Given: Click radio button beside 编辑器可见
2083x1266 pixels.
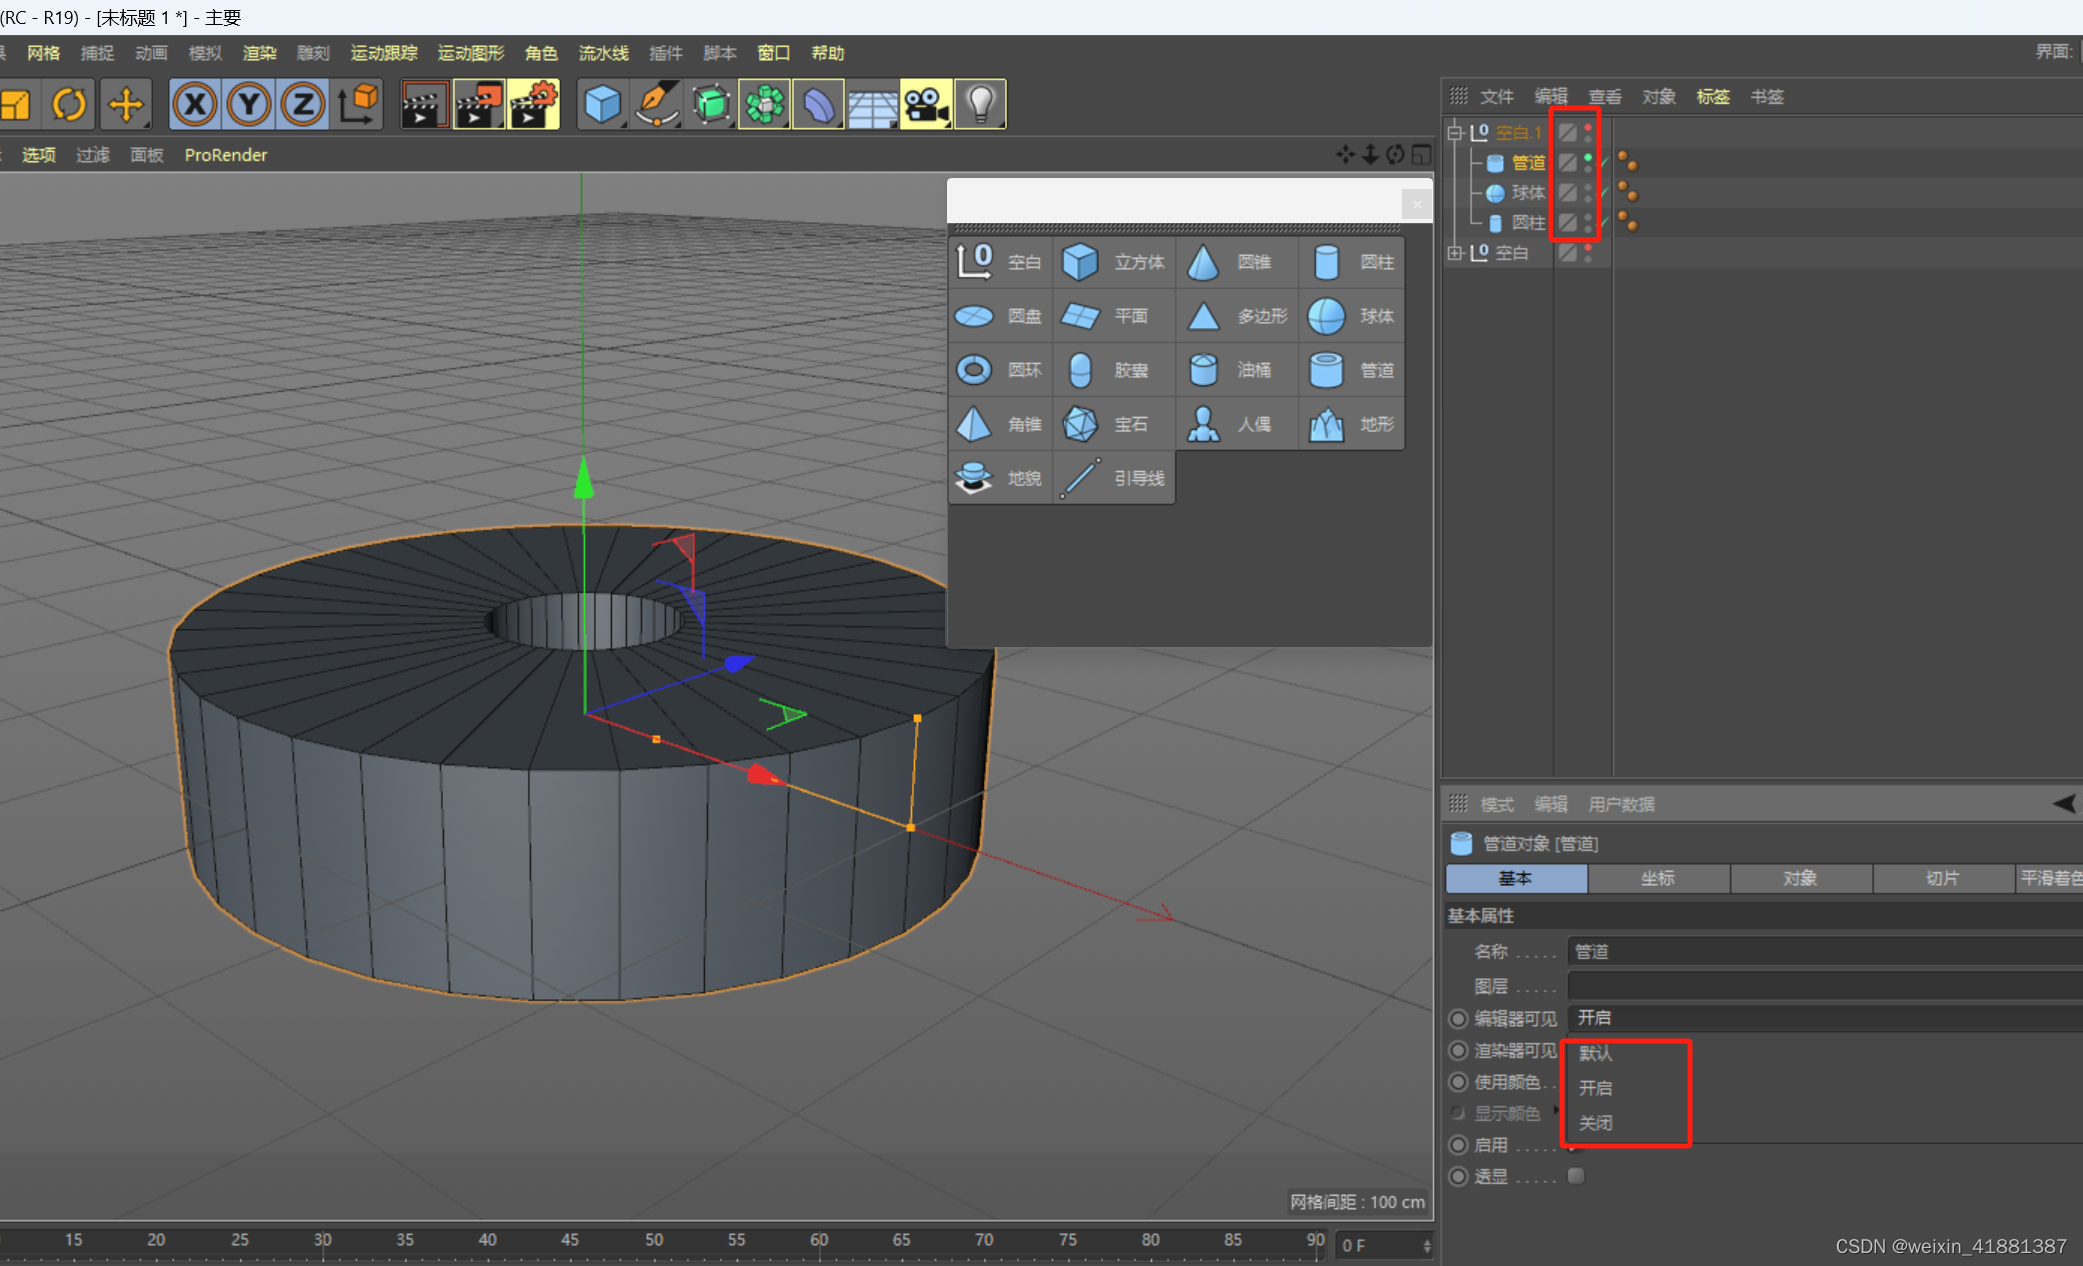Looking at the screenshot, I should point(1458,1018).
